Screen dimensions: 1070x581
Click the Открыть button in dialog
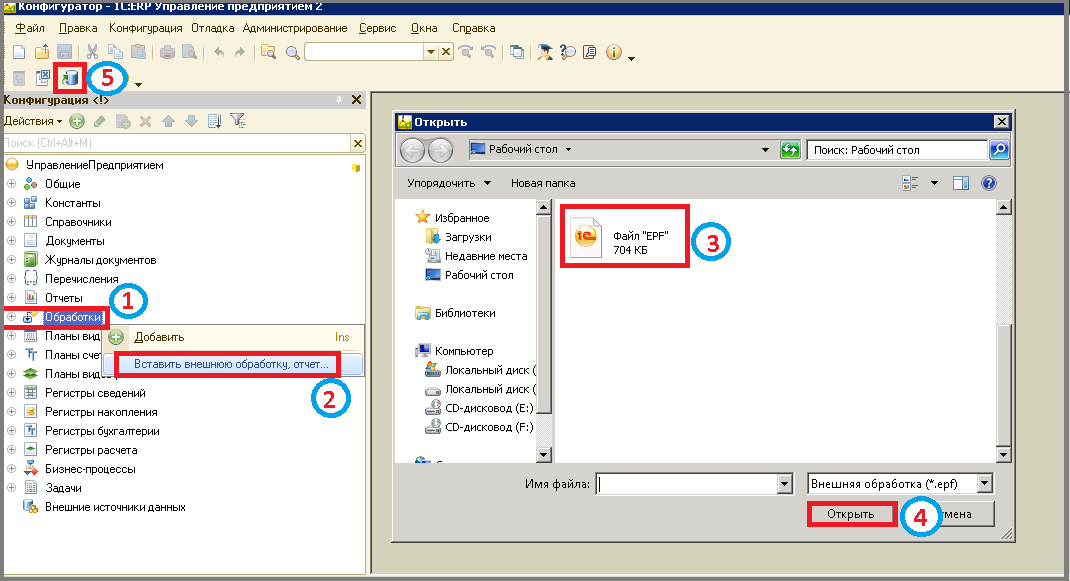pyautogui.click(x=851, y=514)
